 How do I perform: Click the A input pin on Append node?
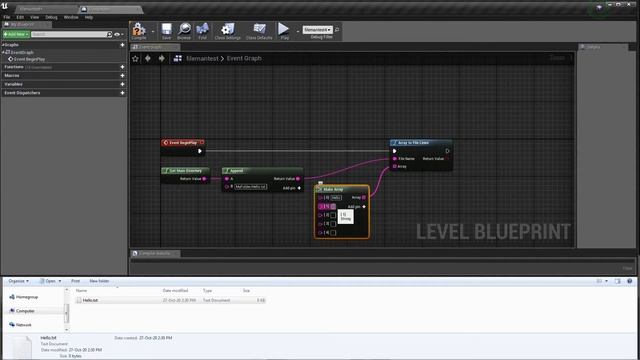coord(227,179)
